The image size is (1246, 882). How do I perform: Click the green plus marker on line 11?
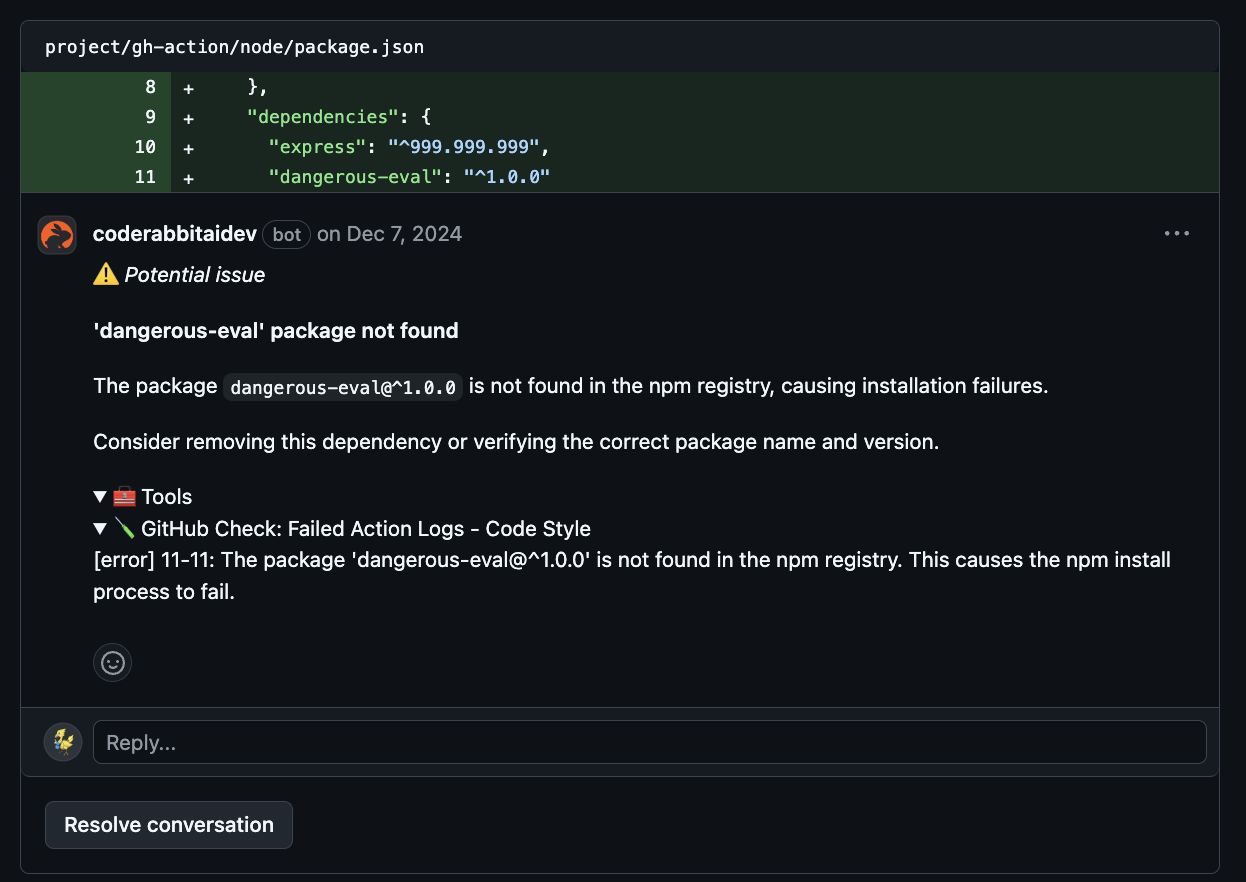point(188,177)
